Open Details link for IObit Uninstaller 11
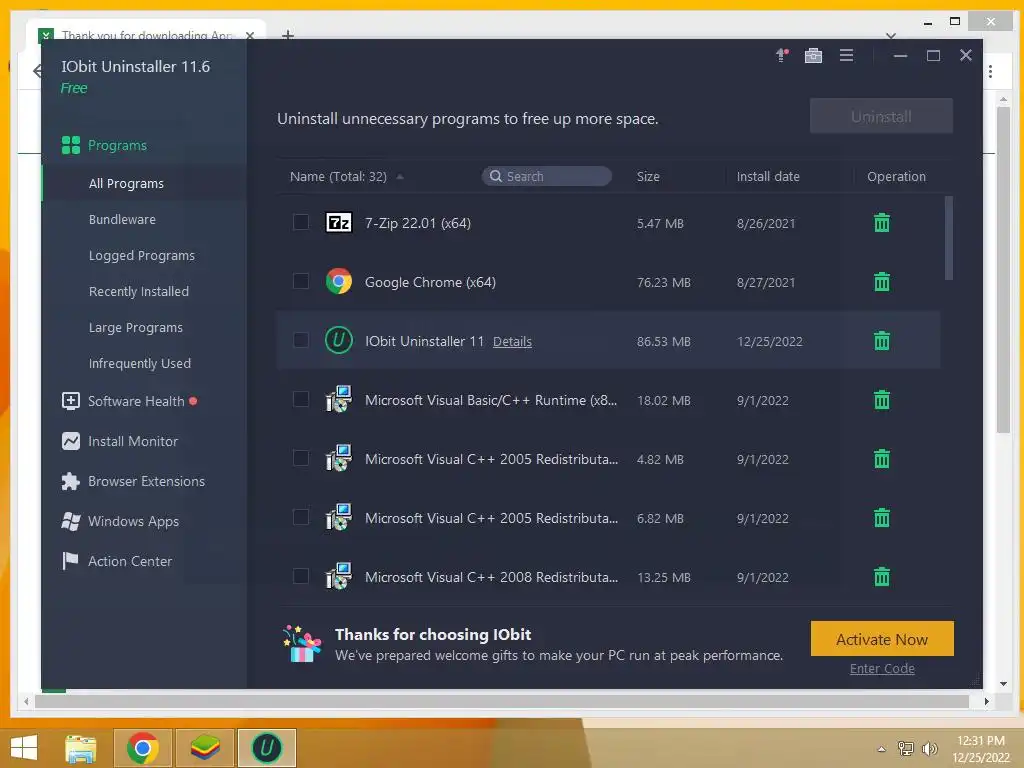The width and height of the screenshot is (1024, 768). point(512,342)
